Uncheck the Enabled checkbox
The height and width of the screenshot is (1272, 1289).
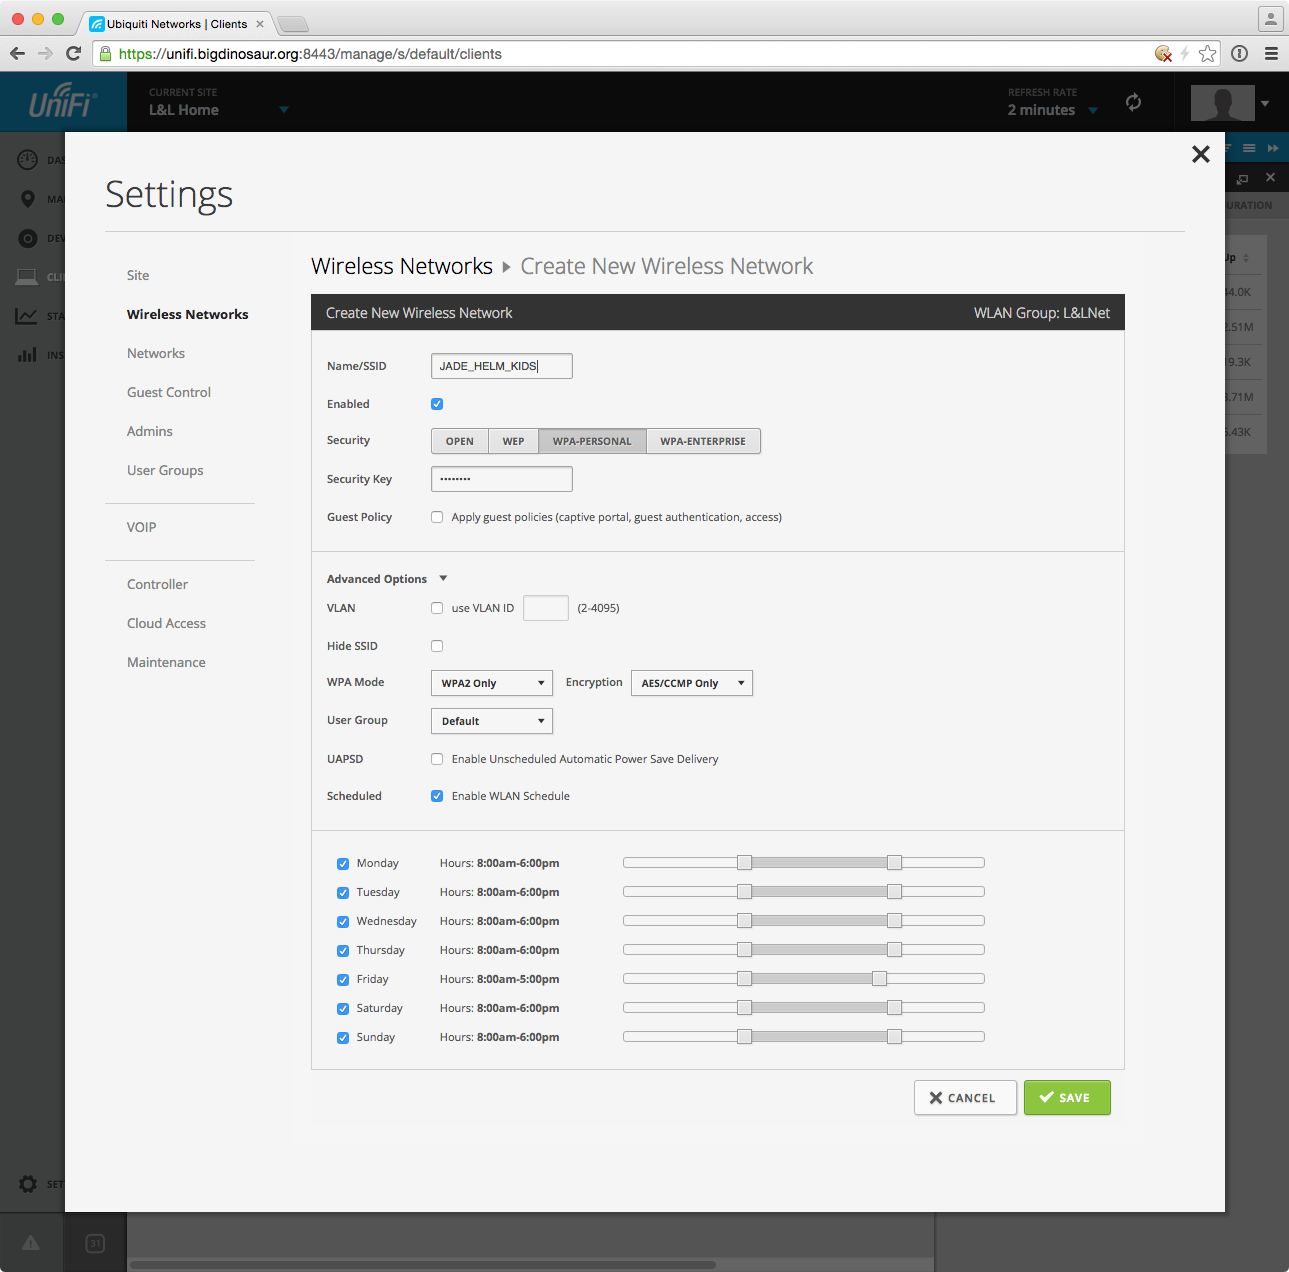pyautogui.click(x=437, y=404)
